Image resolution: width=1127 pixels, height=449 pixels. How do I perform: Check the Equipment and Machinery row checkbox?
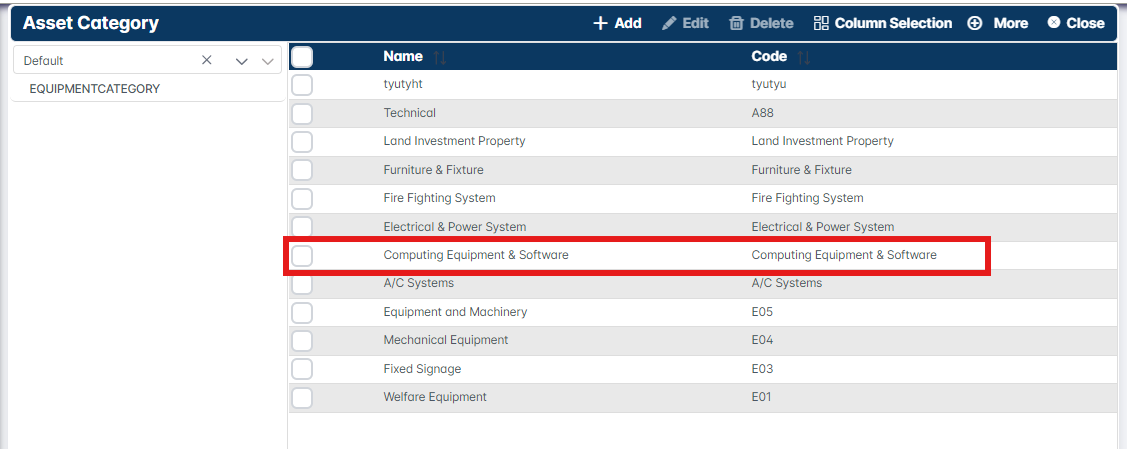coord(302,312)
